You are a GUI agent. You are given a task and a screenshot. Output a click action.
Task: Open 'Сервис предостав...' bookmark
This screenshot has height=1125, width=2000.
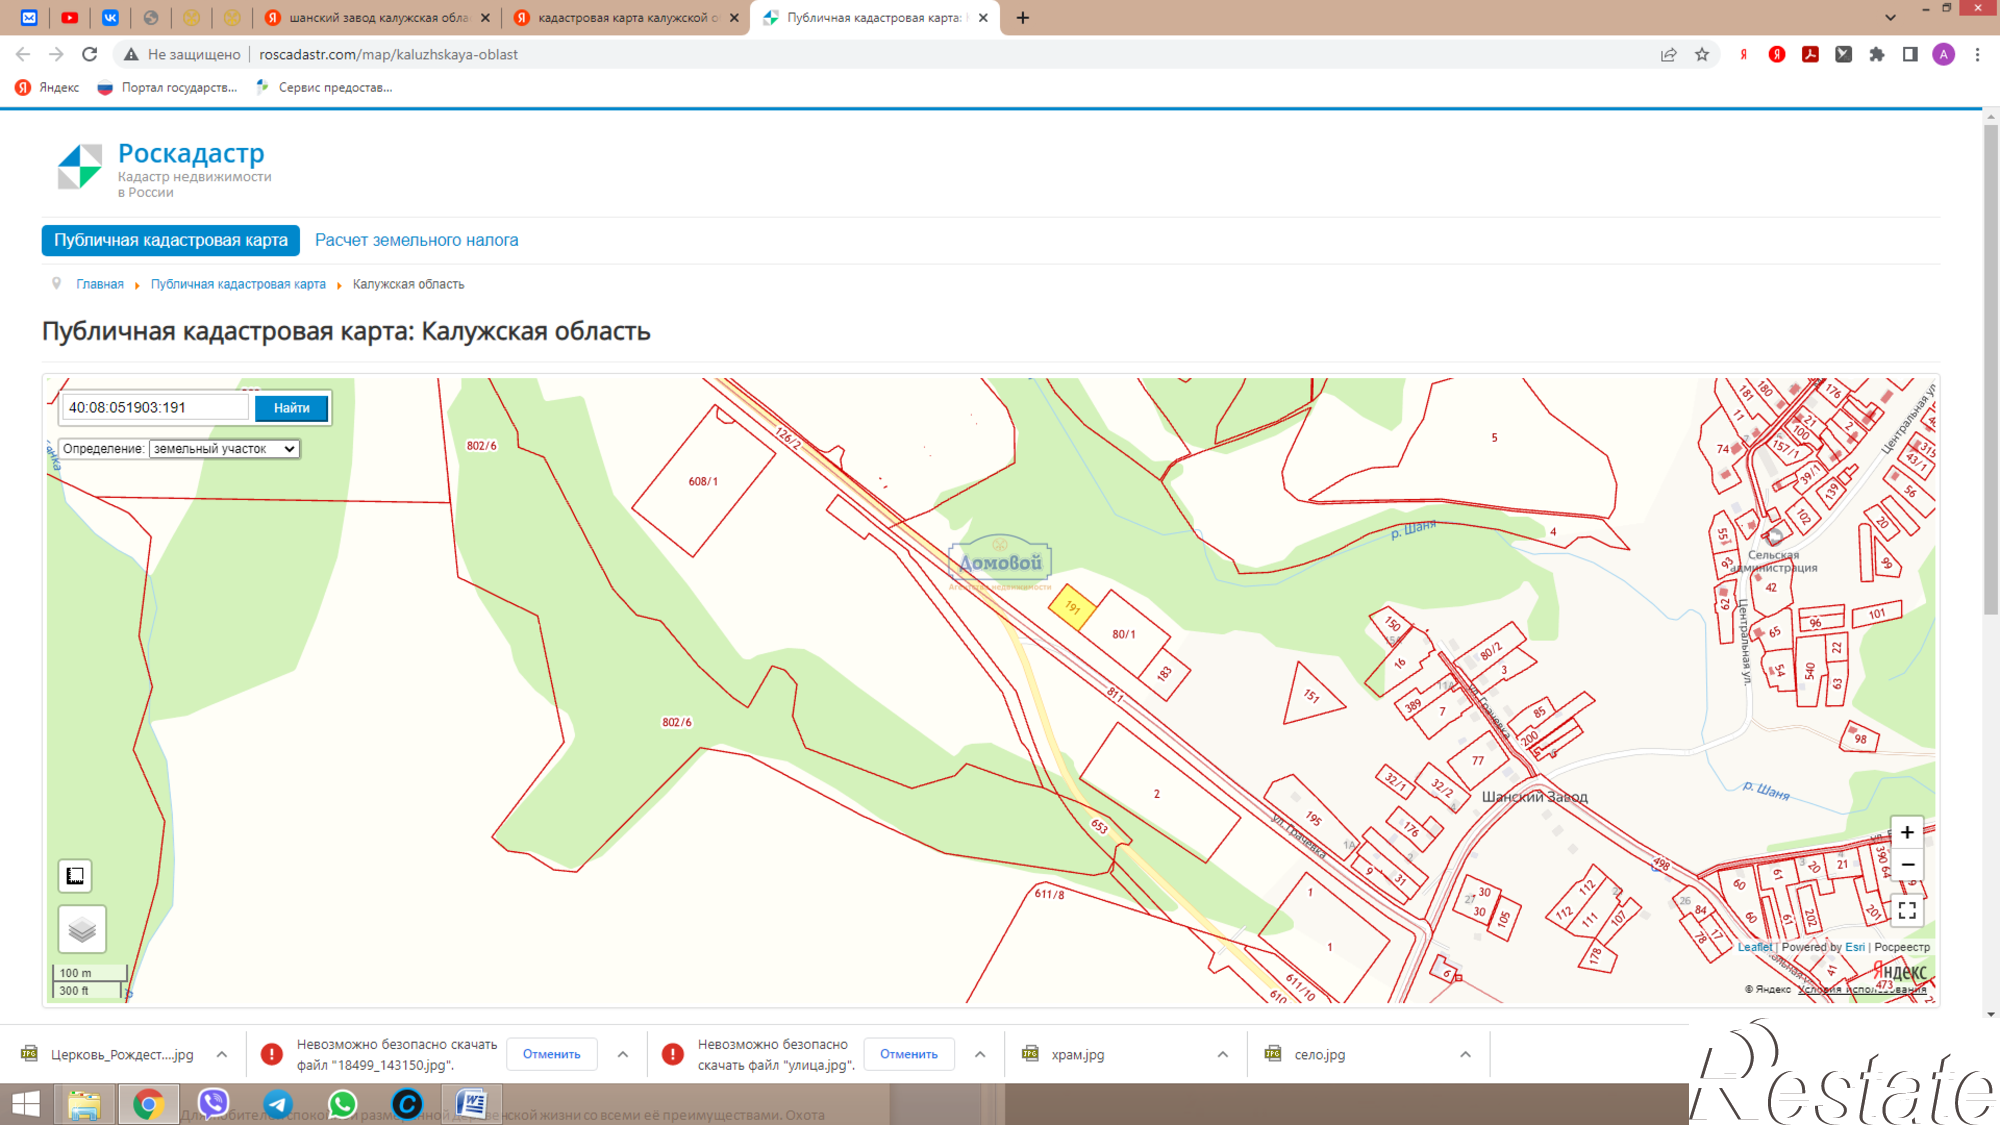click(x=324, y=87)
